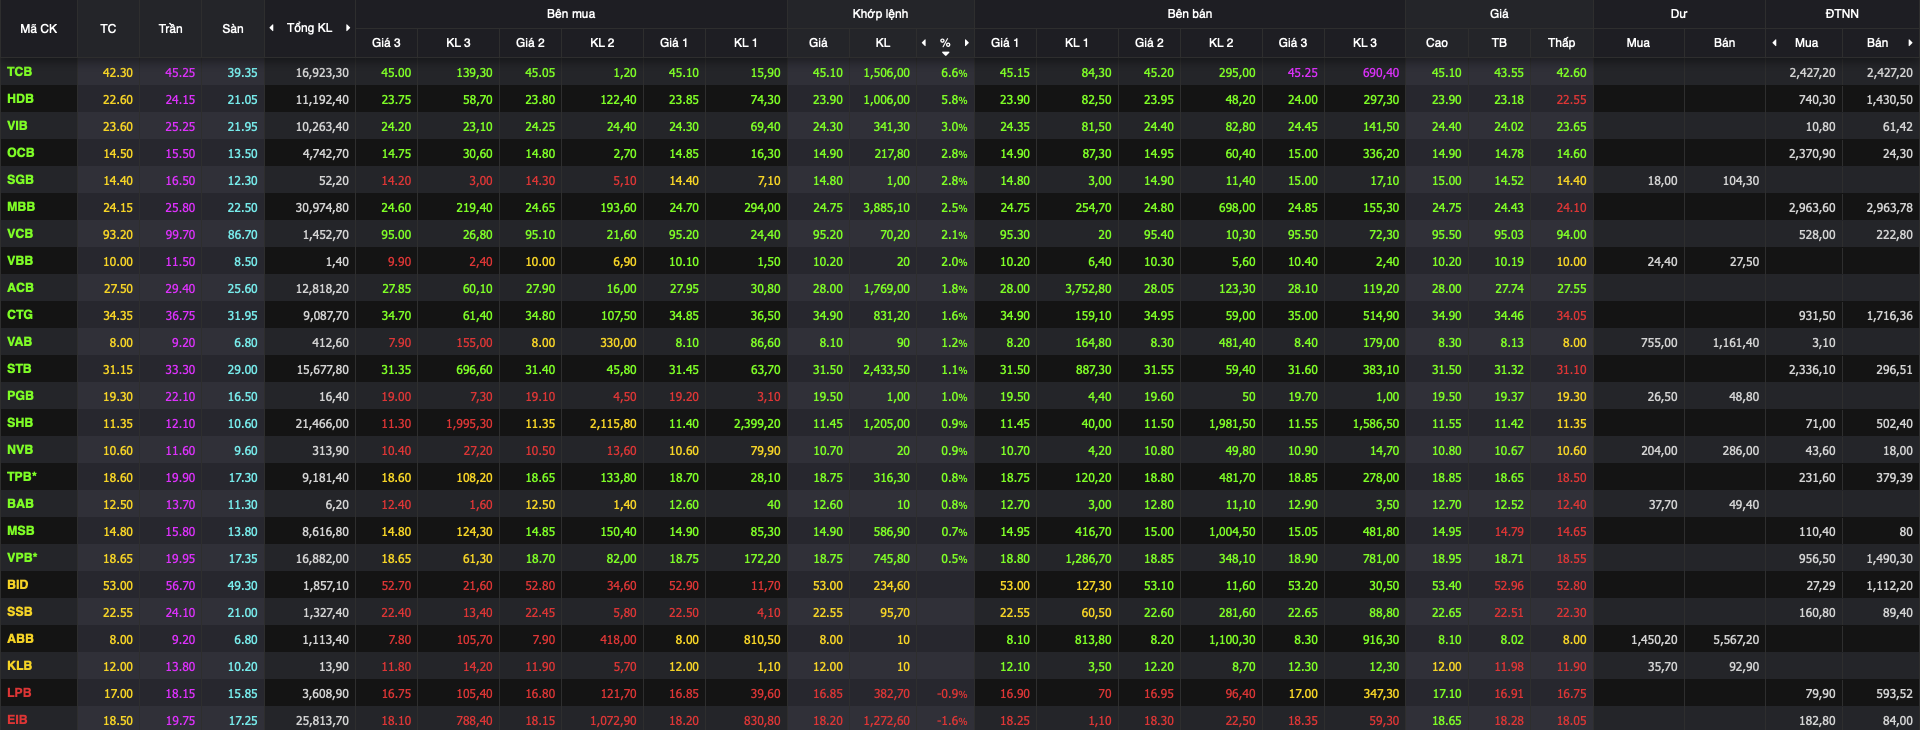Viewport: 1920px width, 730px height.
Task: Open the SGB stock ticker
Action: tap(20, 180)
